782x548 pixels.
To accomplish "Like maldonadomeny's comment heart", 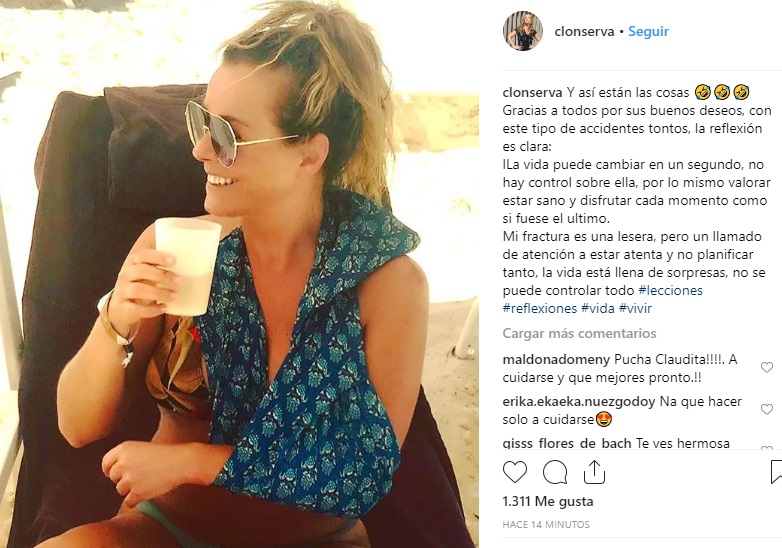I will (767, 367).
